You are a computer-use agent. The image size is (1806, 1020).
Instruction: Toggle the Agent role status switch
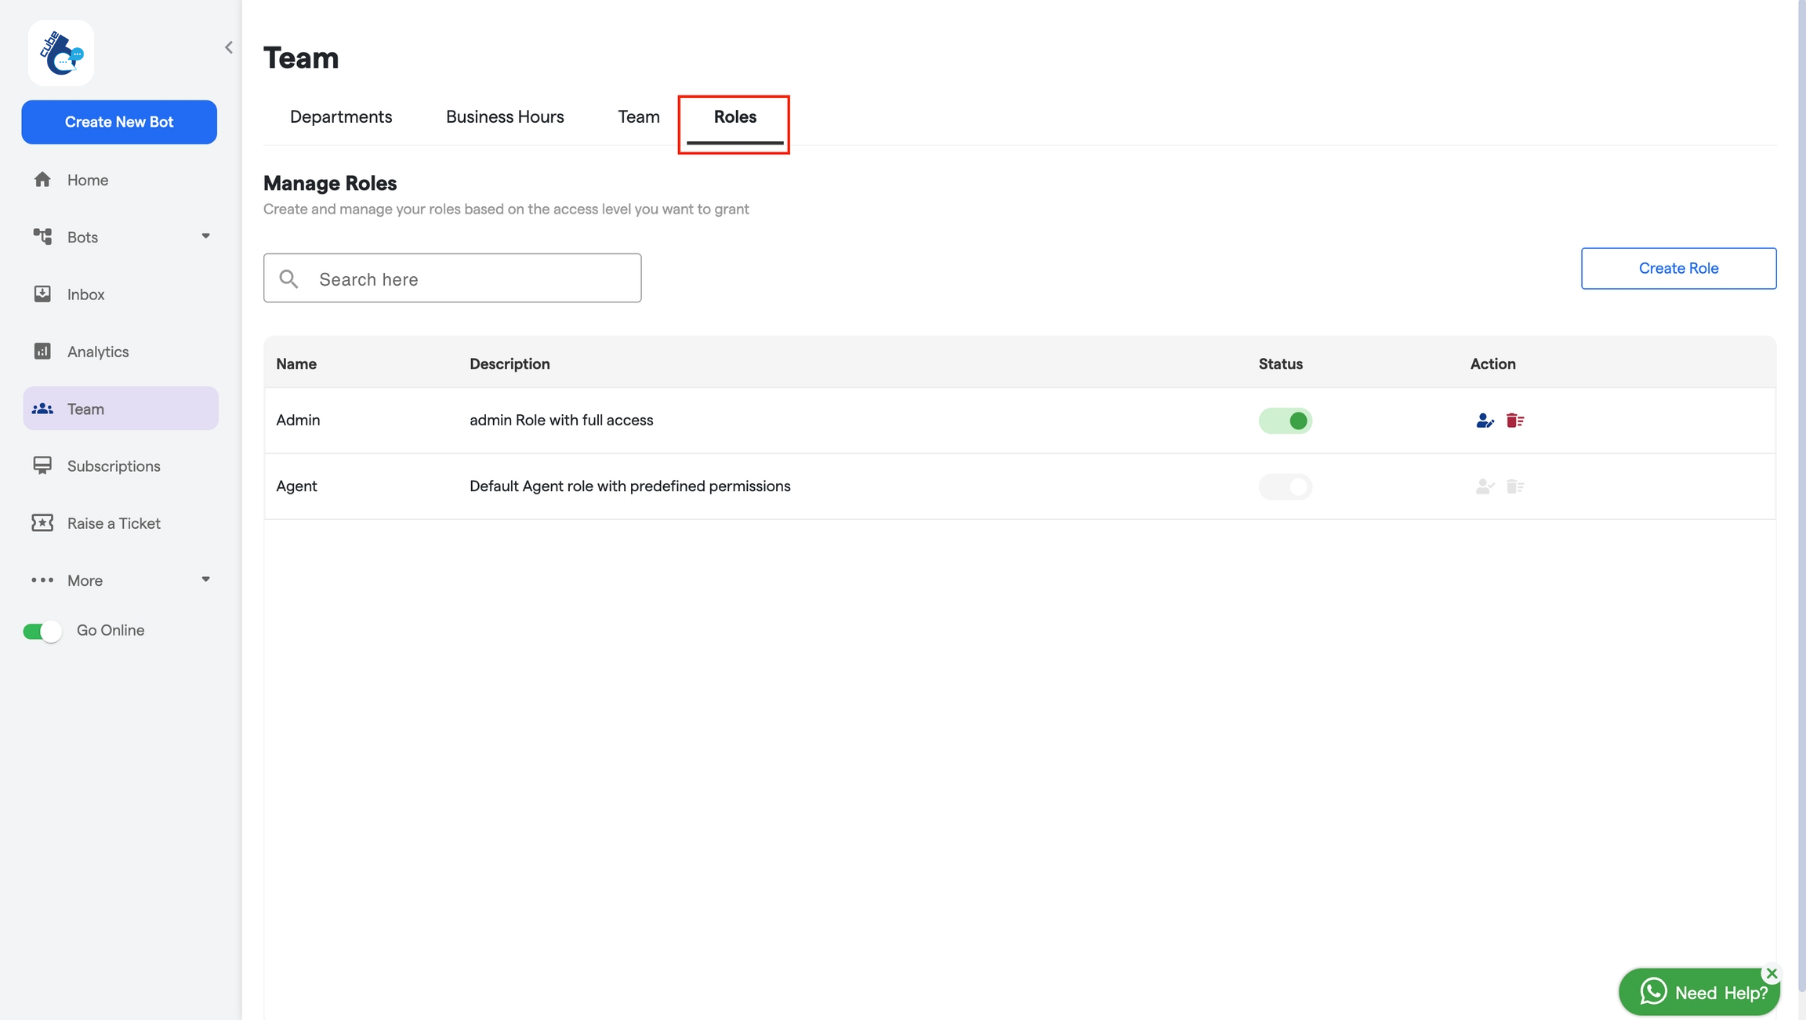(x=1285, y=487)
